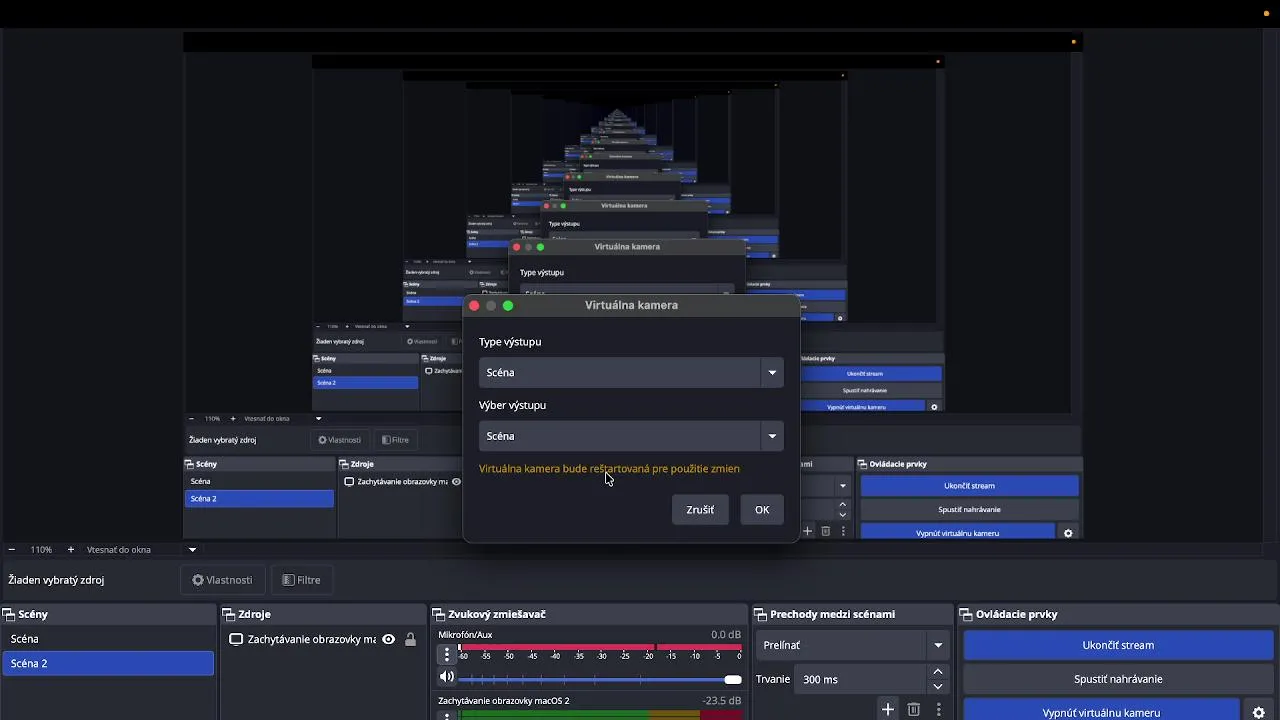The image size is (1280, 720).
Task: Open transition three-dot properties menu
Action: [x=938, y=709]
